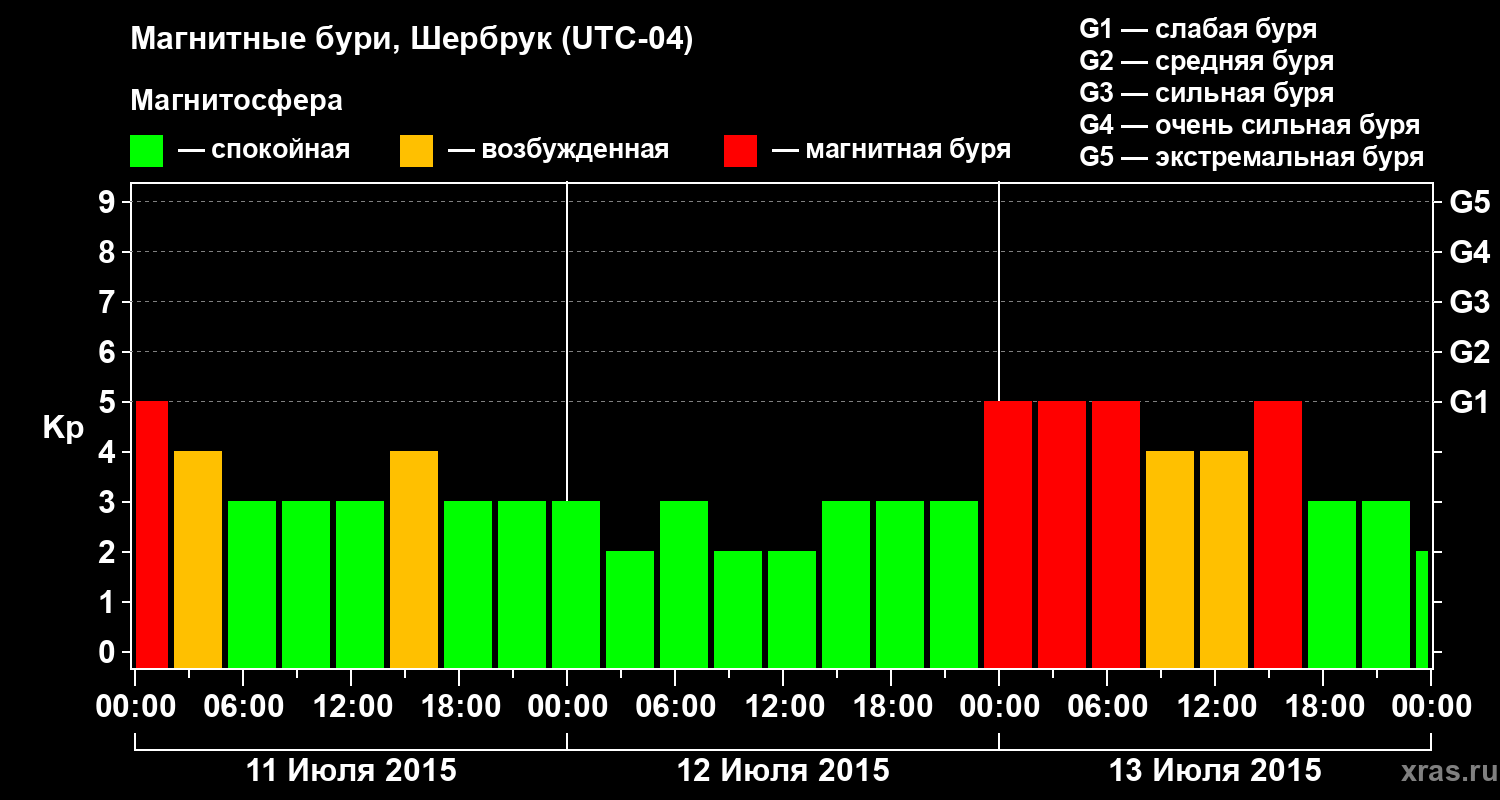Click the red bar starting 06:00 on 13 Июля
This screenshot has height=800, width=1500.
point(1116,534)
